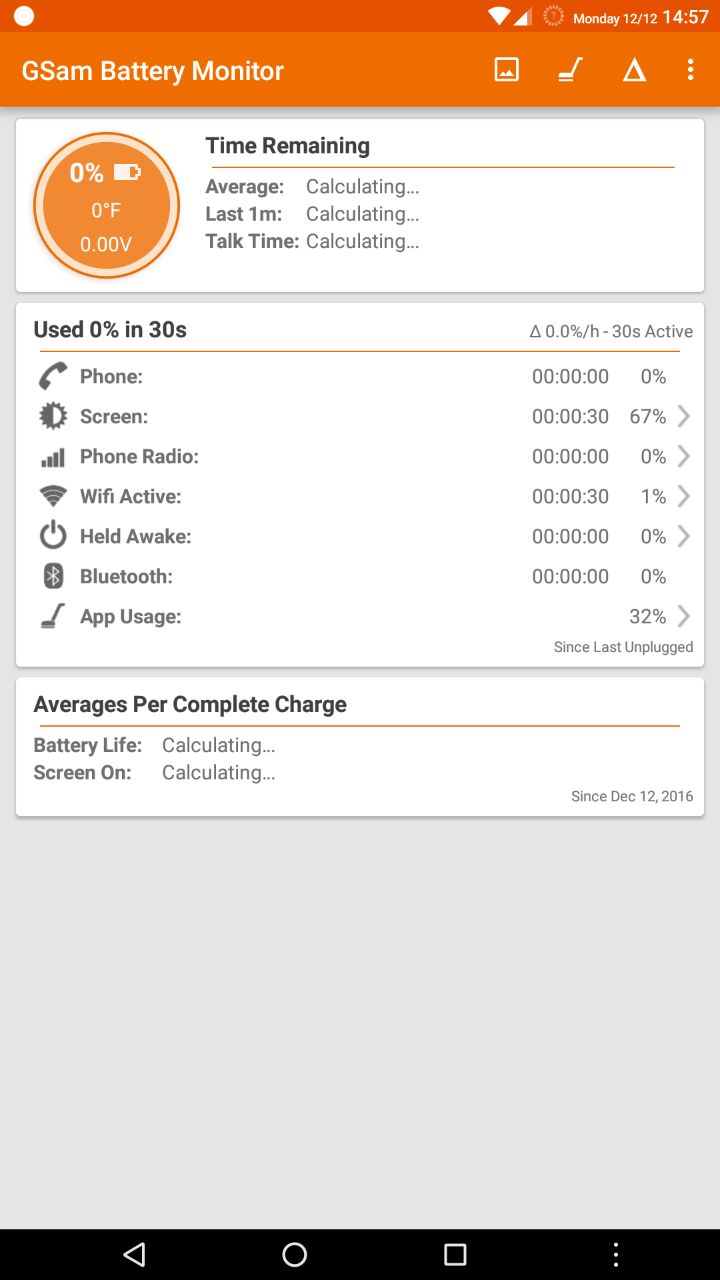Tap the Held Awake power icon
Screen dimensions: 720x1280
pyautogui.click(x=53, y=536)
